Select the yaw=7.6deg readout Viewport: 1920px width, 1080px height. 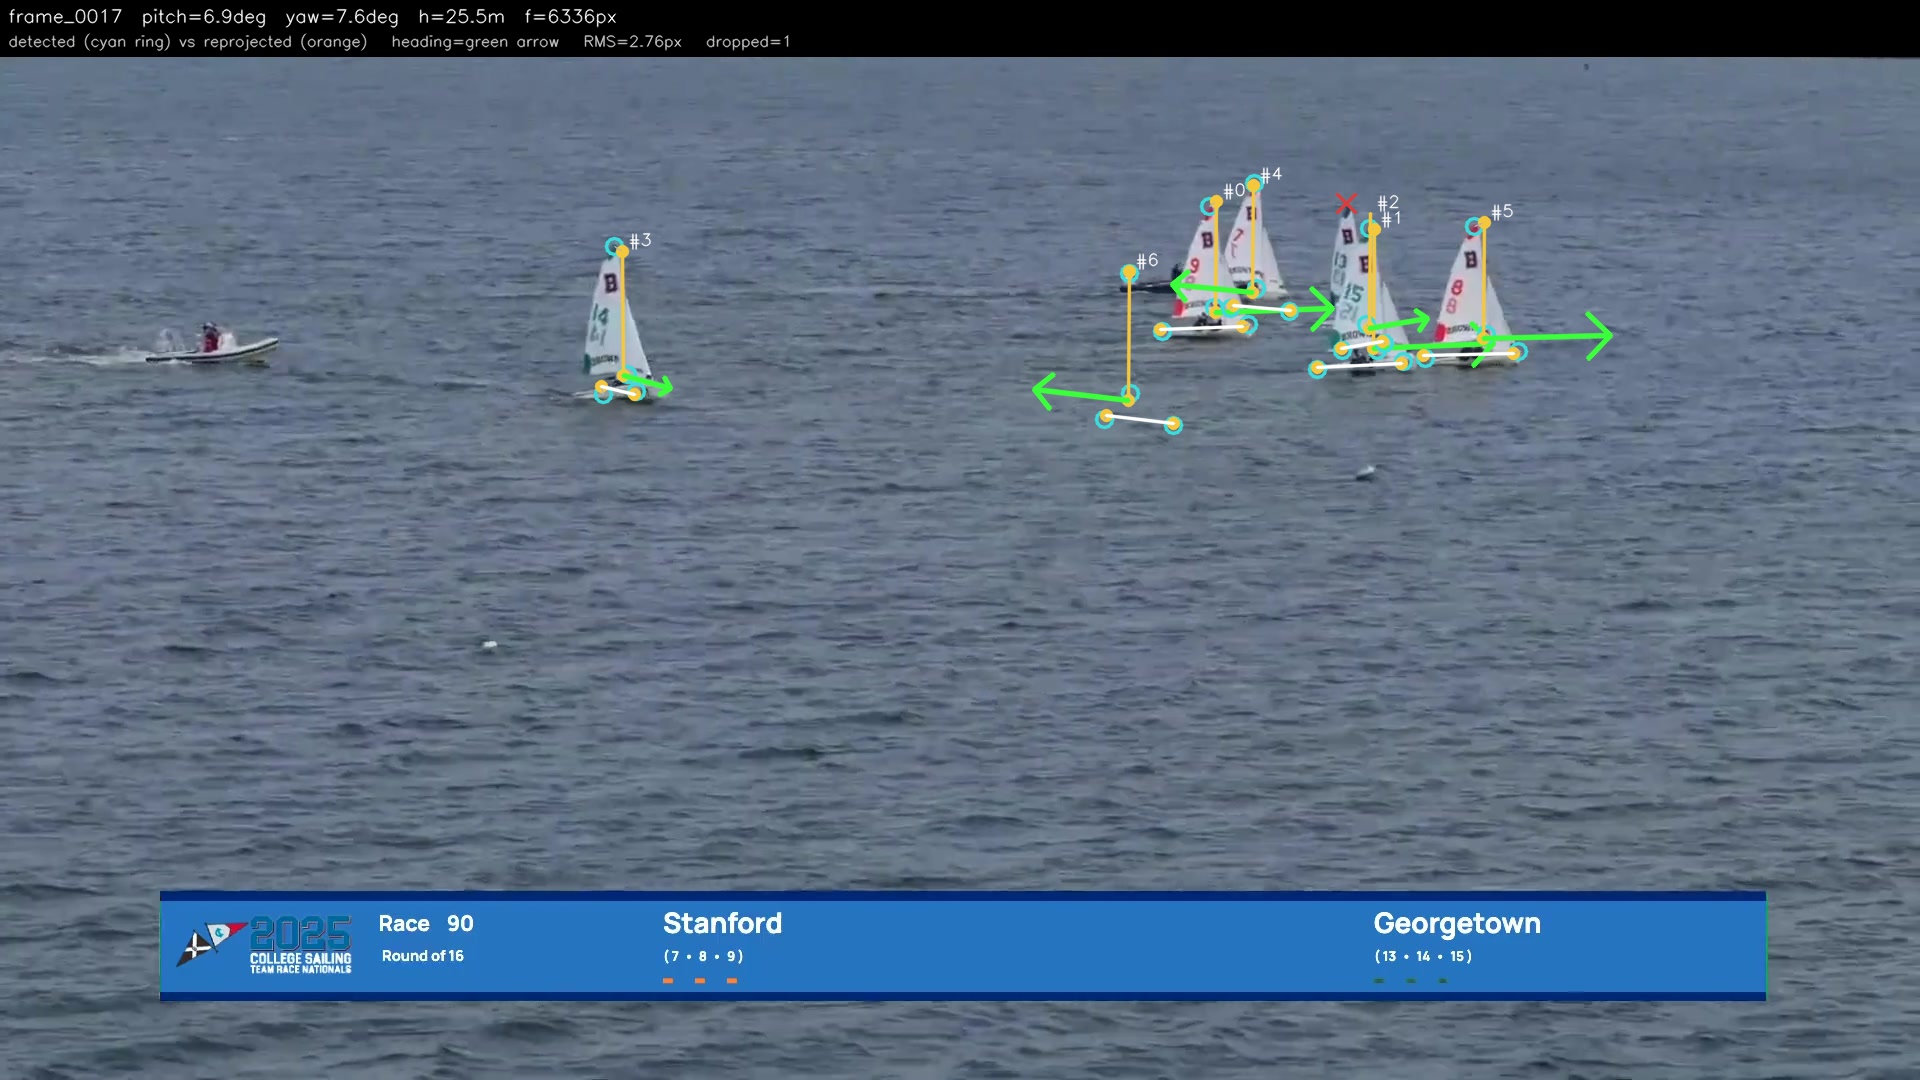pos(342,17)
